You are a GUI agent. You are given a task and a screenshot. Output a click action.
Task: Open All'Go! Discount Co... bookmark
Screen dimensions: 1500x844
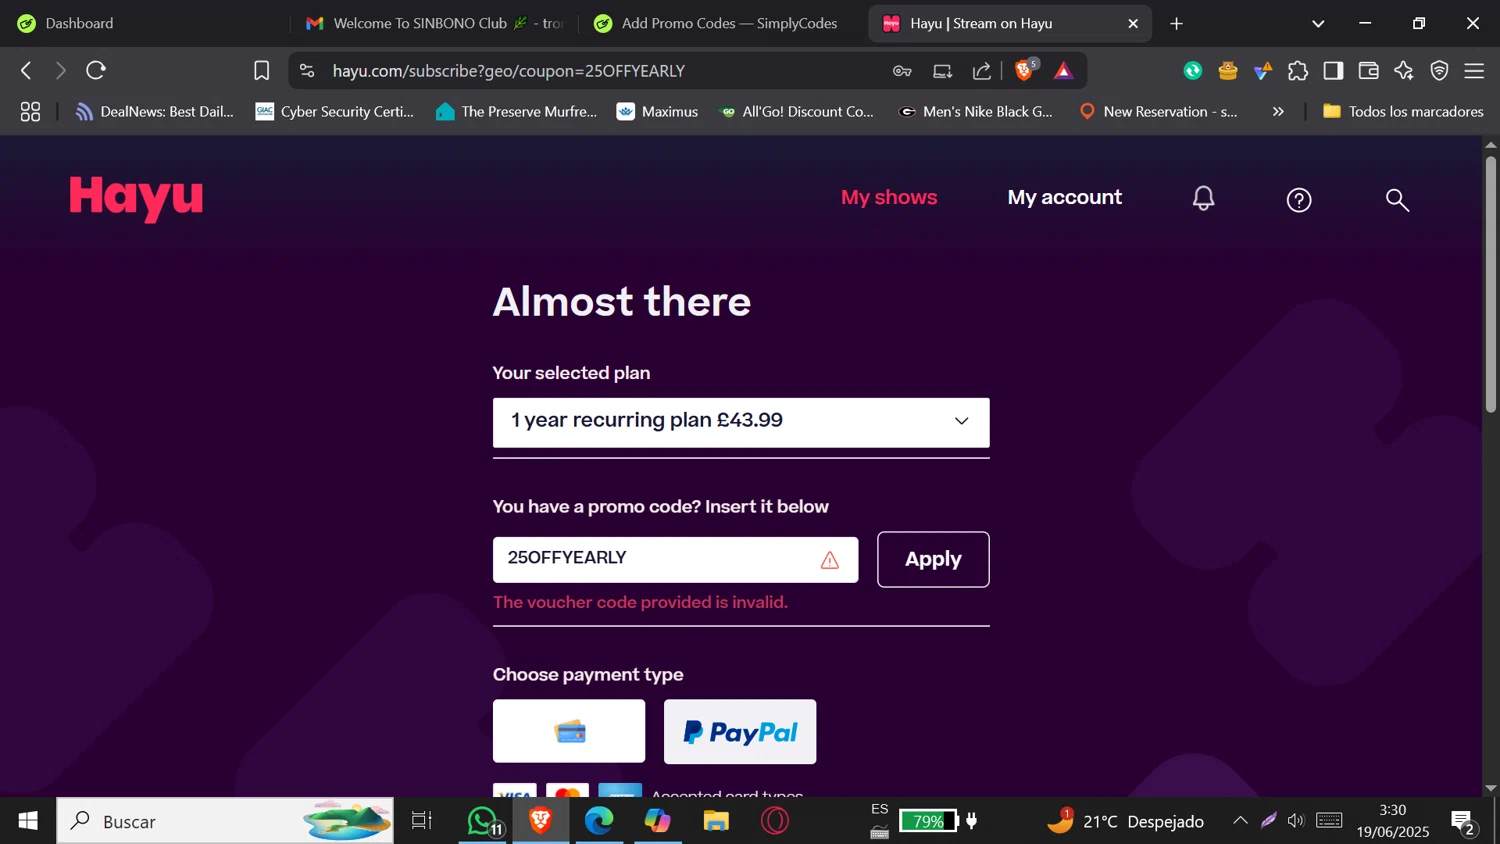[797, 111]
